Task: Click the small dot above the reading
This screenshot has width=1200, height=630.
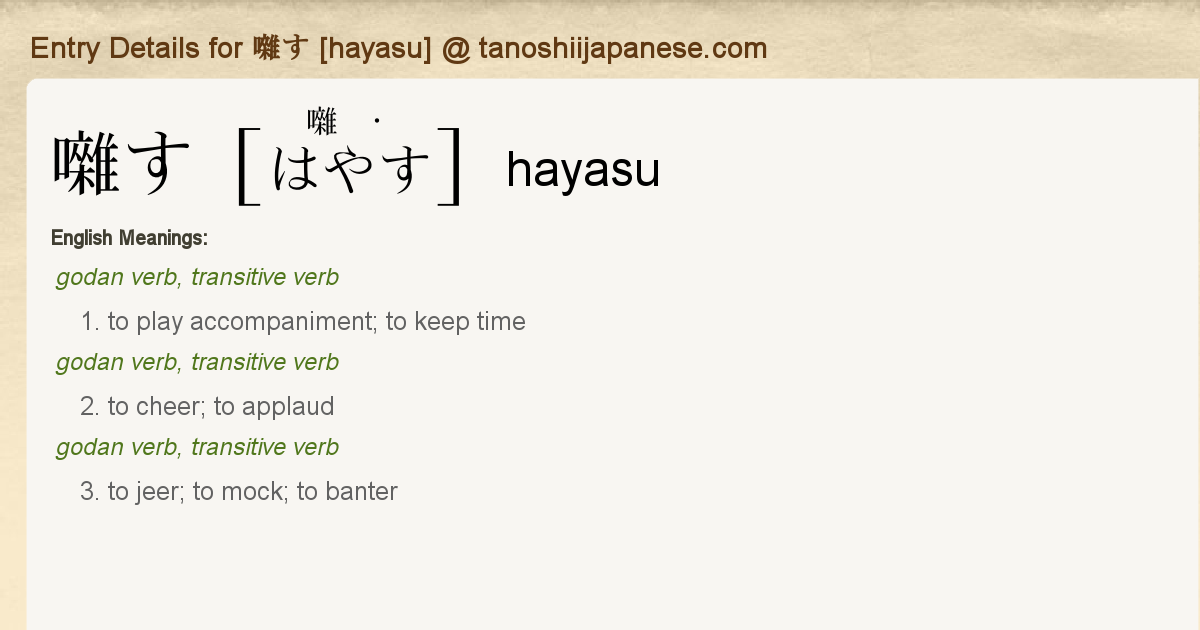Action: (x=377, y=121)
